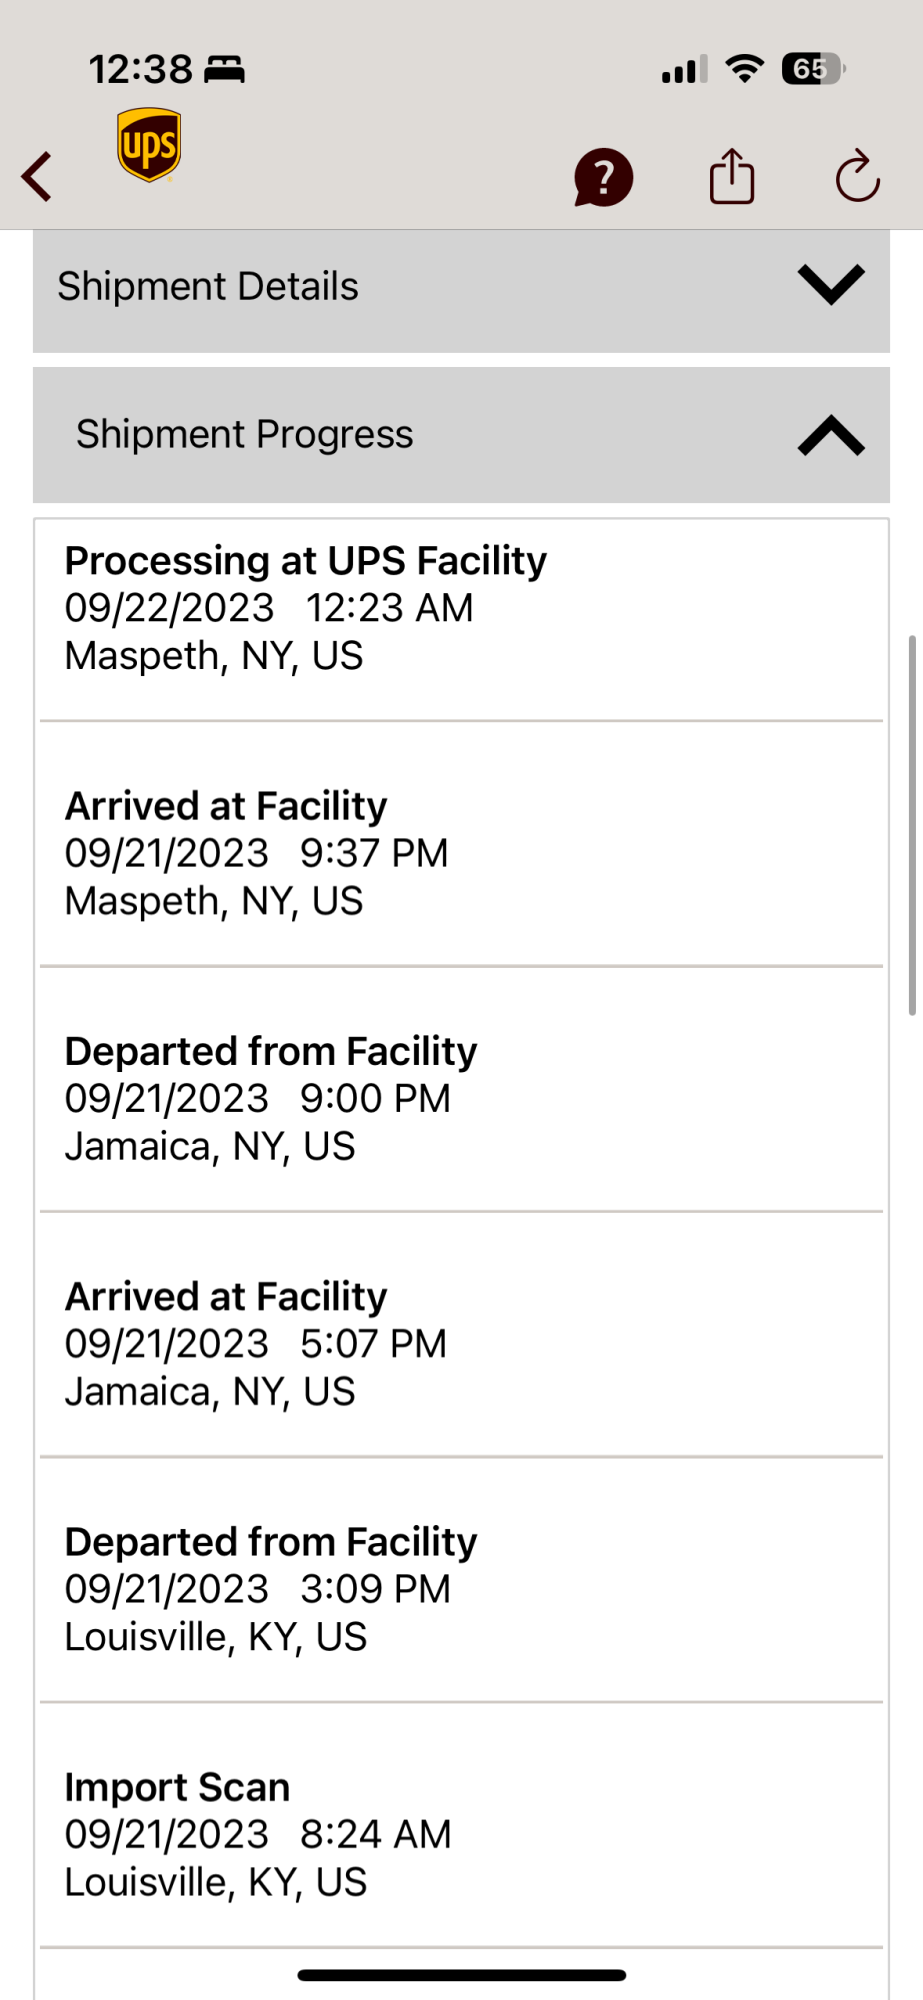
Task: Collapse Shipment Progress chevron
Action: 830,436
